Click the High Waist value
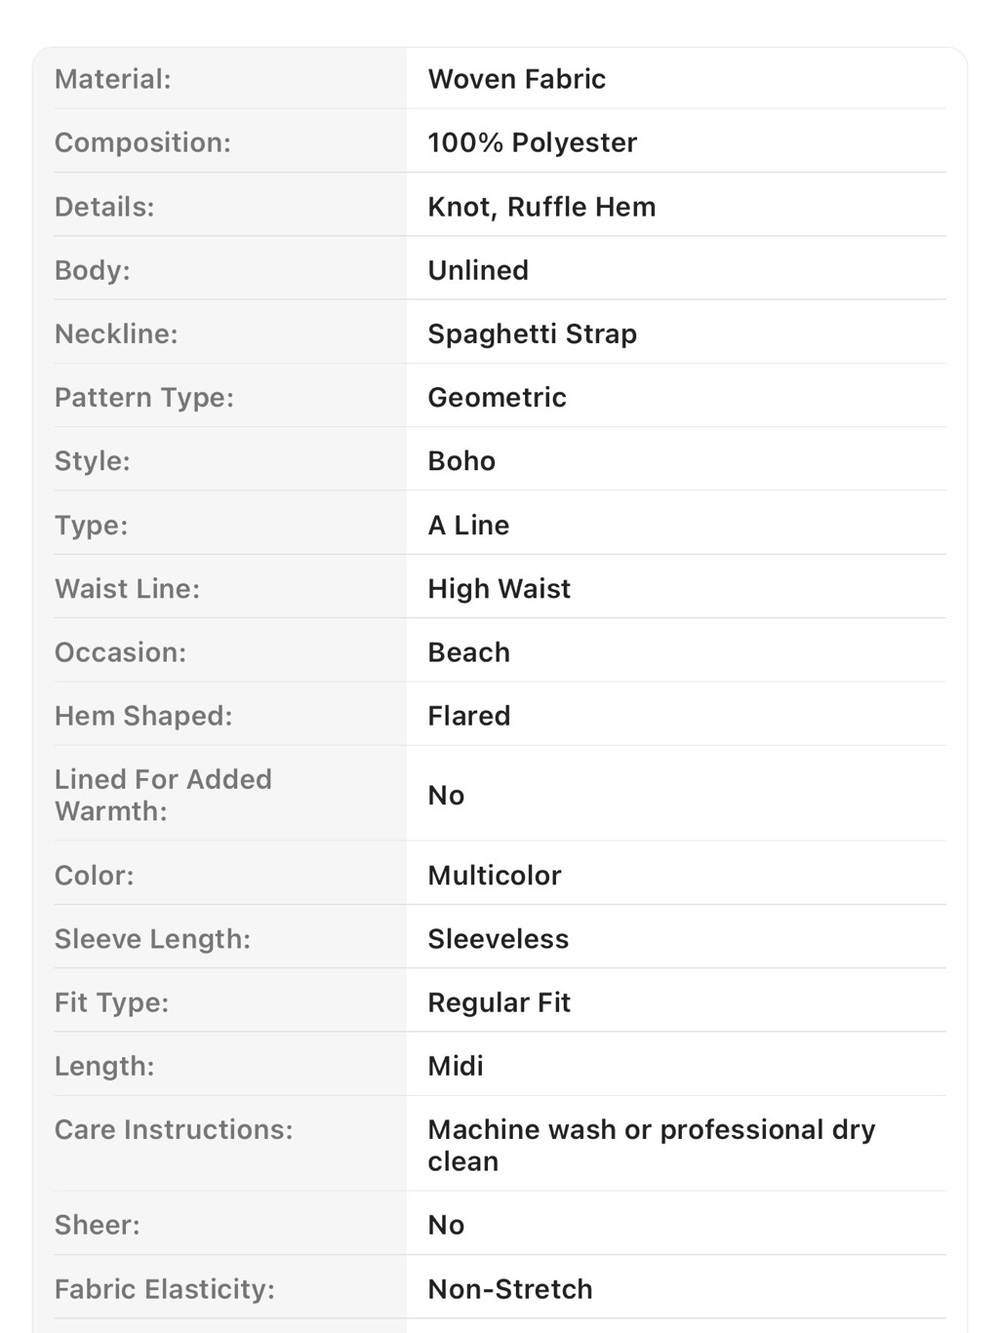 pos(499,589)
